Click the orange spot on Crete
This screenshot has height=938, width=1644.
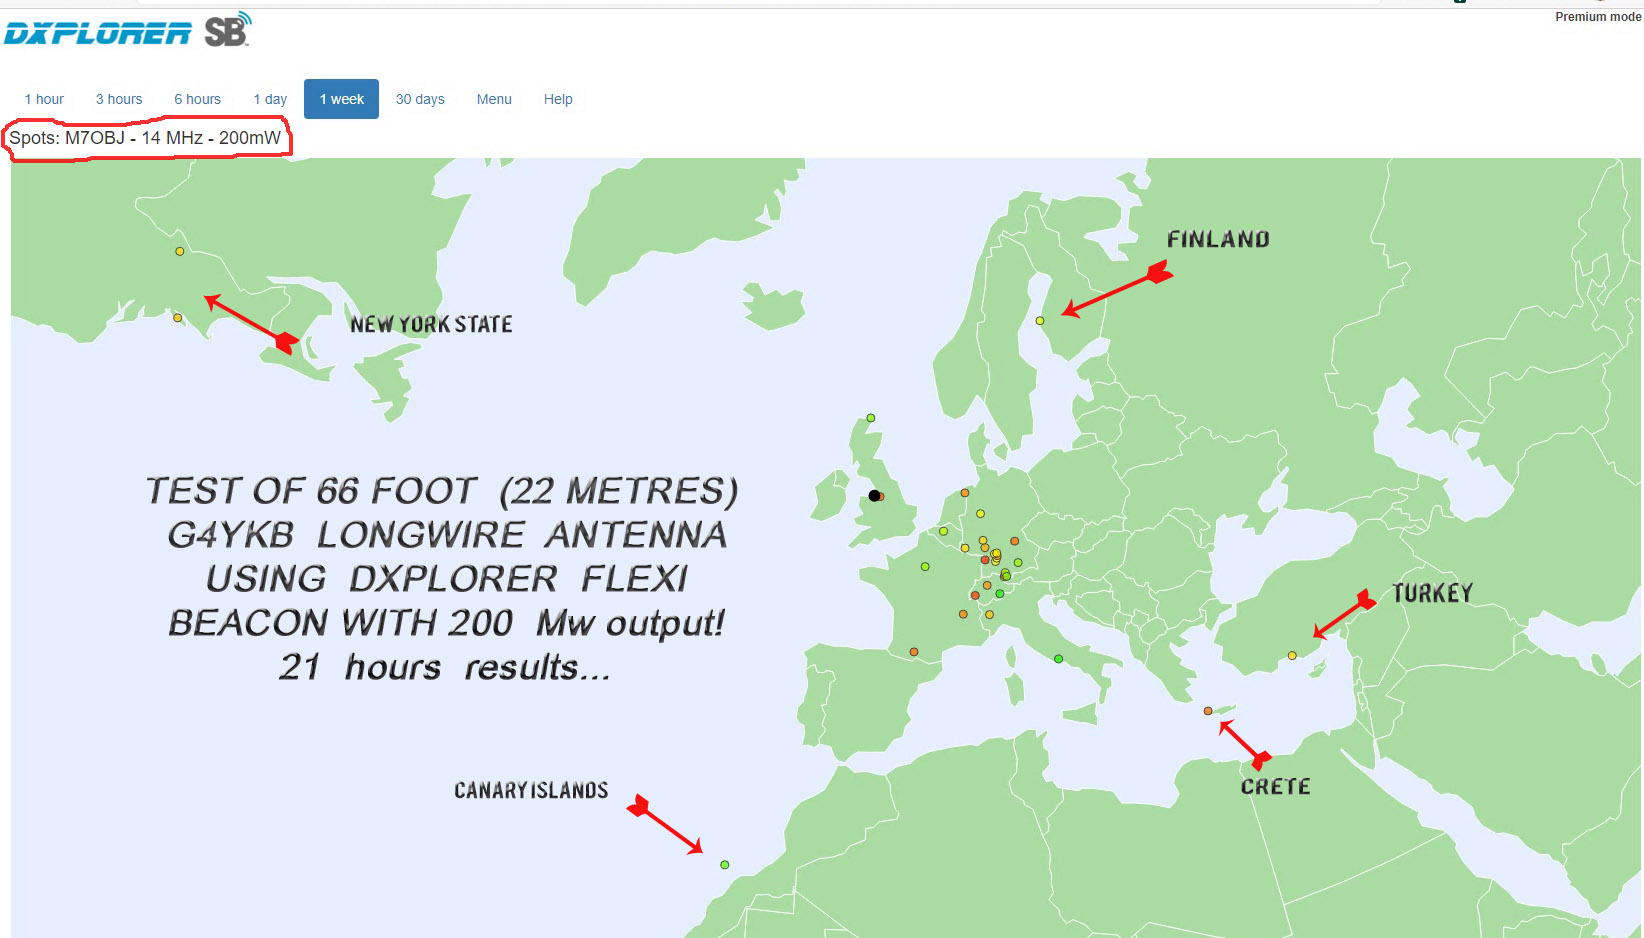coord(1208,711)
